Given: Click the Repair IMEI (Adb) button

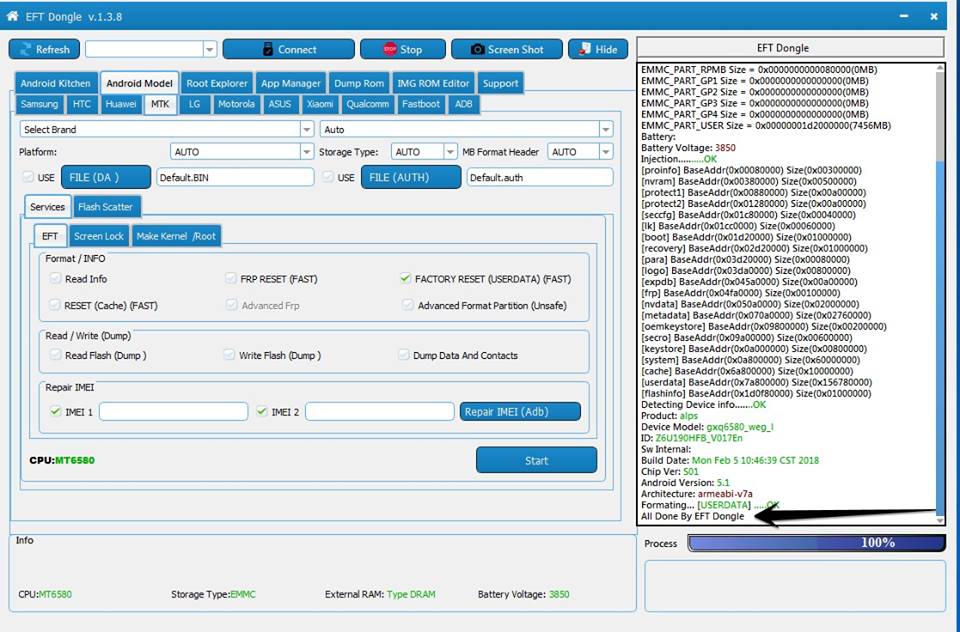Looking at the screenshot, I should tap(520, 412).
